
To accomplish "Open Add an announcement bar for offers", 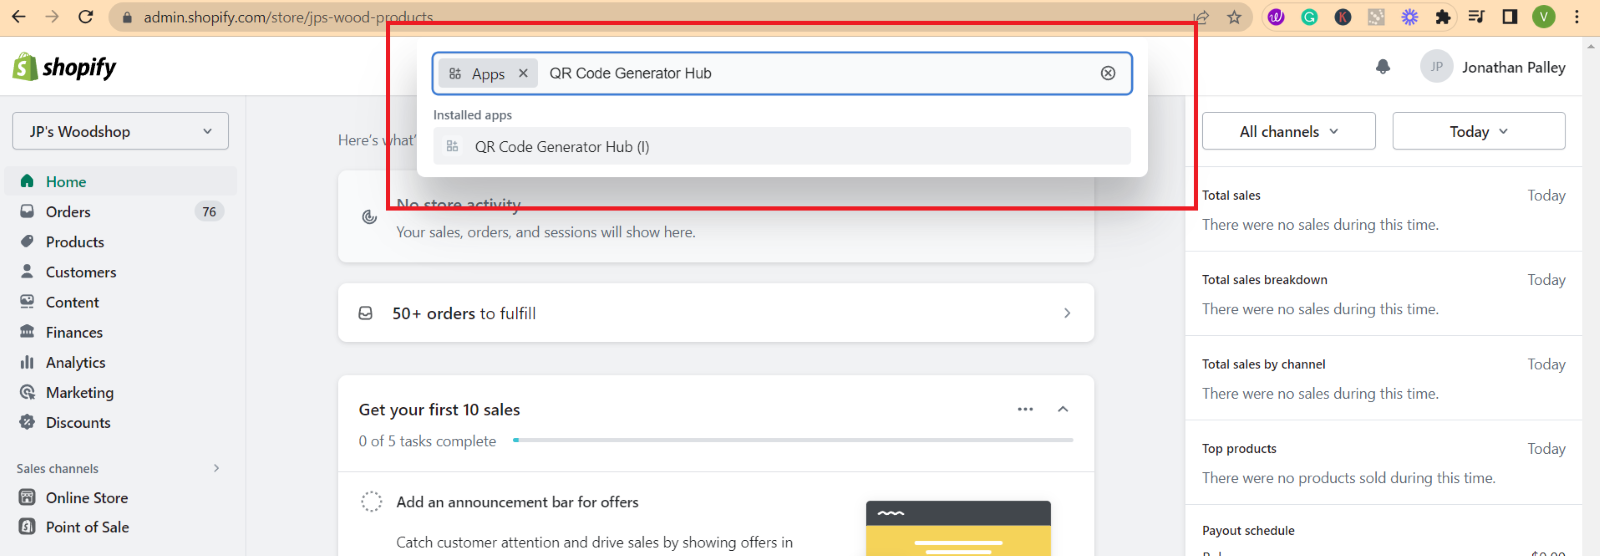I will 517,502.
